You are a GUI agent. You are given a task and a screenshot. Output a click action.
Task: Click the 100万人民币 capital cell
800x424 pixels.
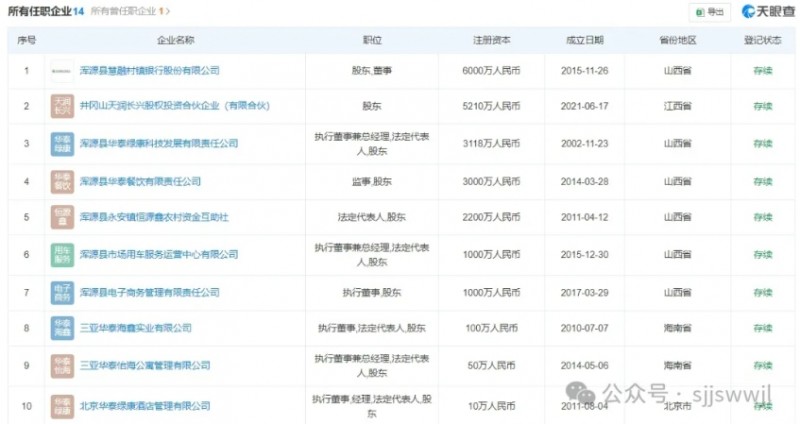tap(491, 328)
